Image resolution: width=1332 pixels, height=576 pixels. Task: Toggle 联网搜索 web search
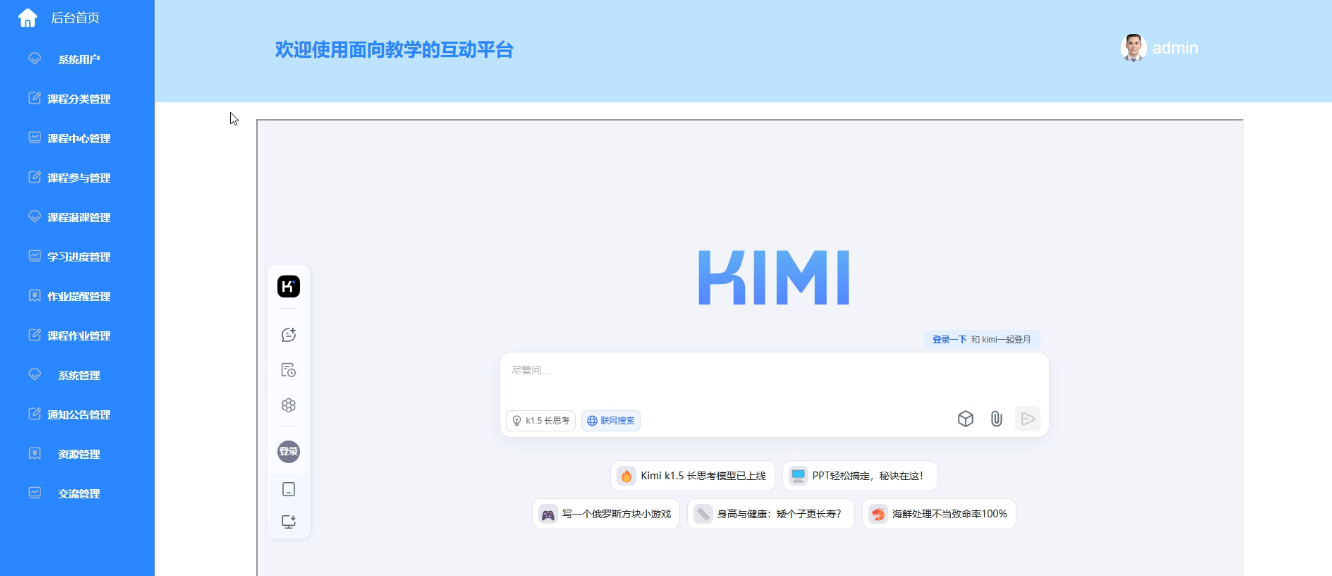pos(611,421)
